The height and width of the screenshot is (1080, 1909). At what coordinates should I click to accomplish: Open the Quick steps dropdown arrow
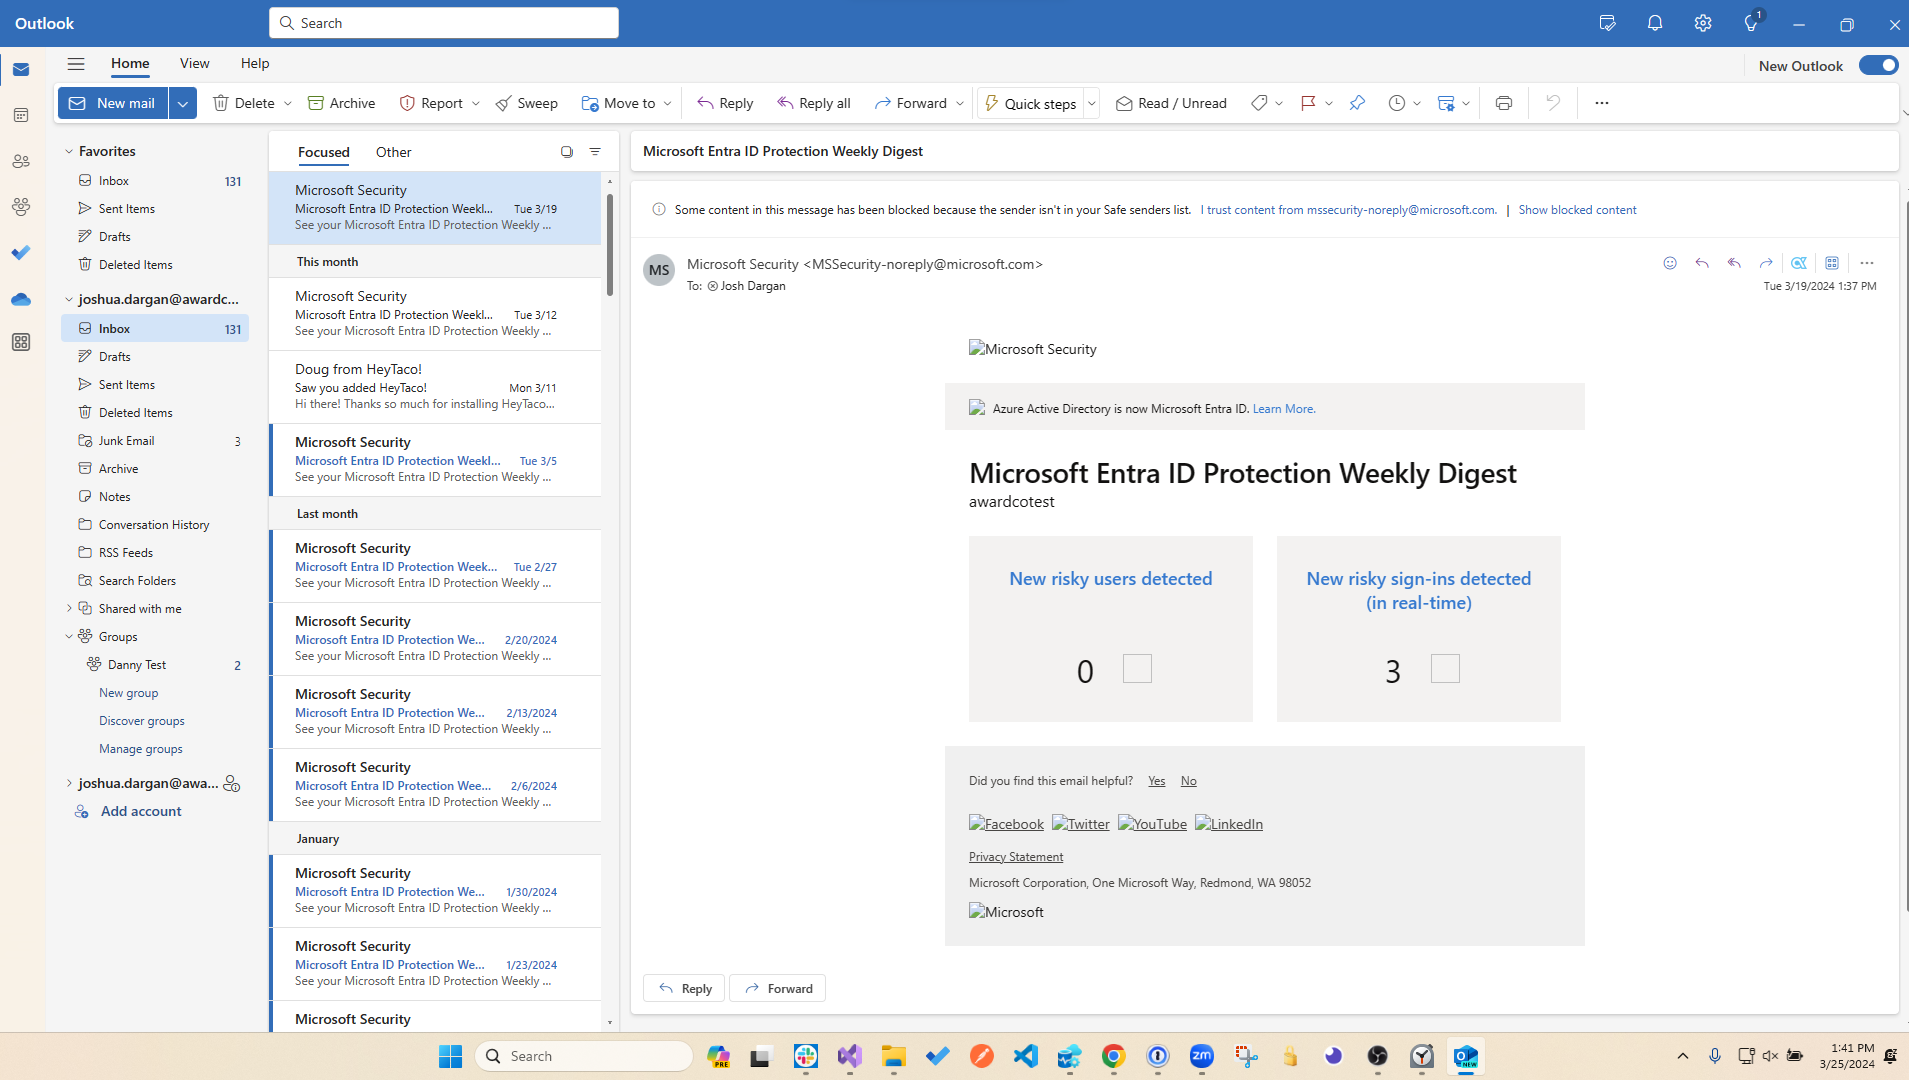tap(1090, 102)
